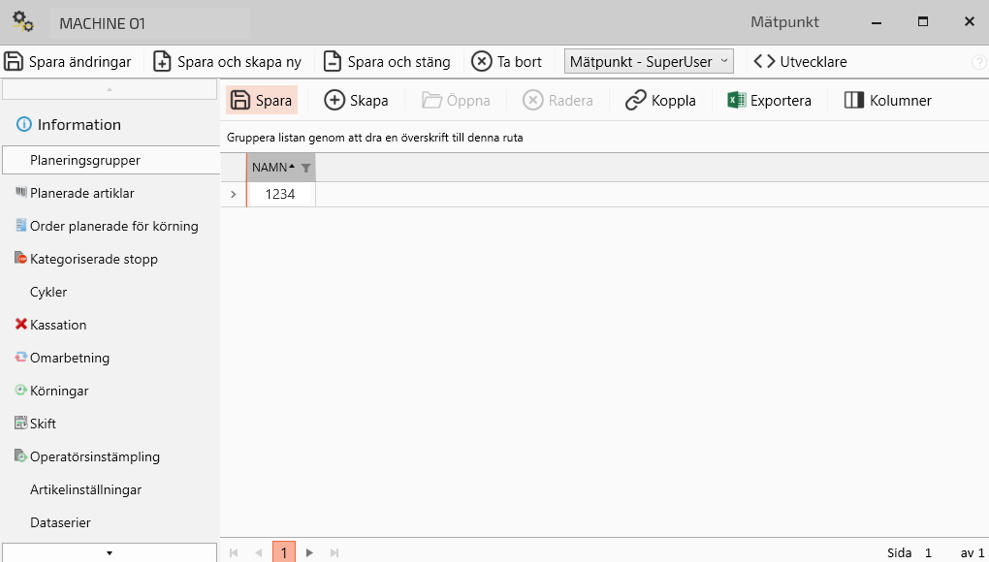
Task: Click the Spara ändringar save icon
Action: pyautogui.click(x=14, y=62)
